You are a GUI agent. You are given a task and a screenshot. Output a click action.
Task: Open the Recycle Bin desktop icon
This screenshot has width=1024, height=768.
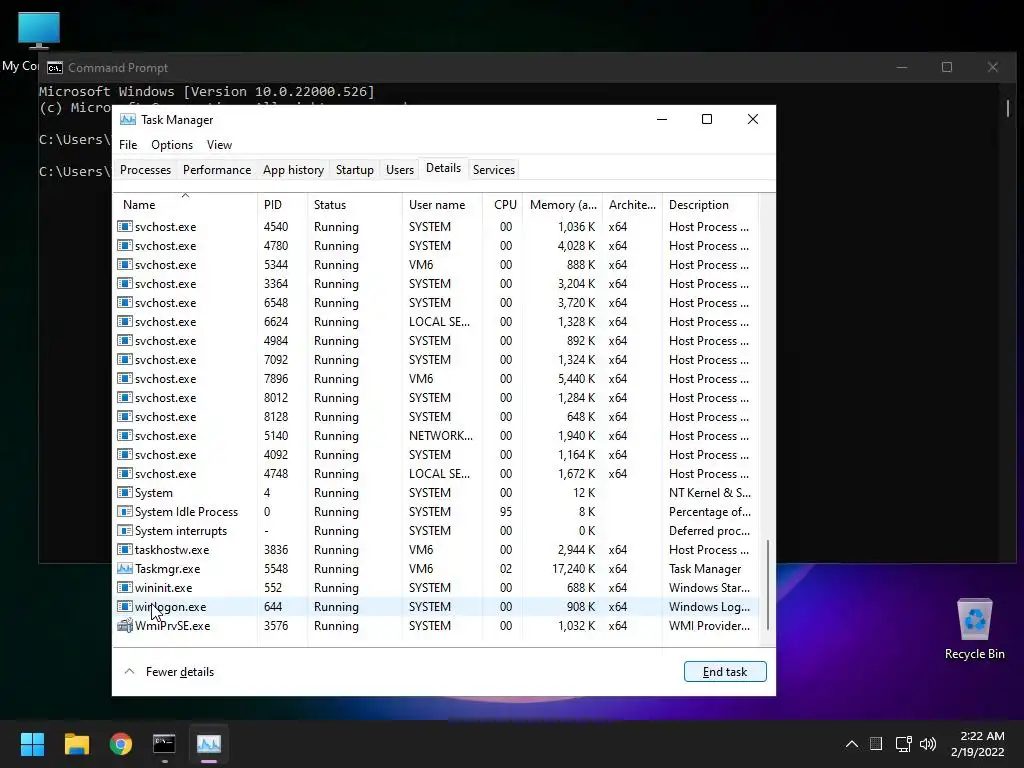point(974,628)
